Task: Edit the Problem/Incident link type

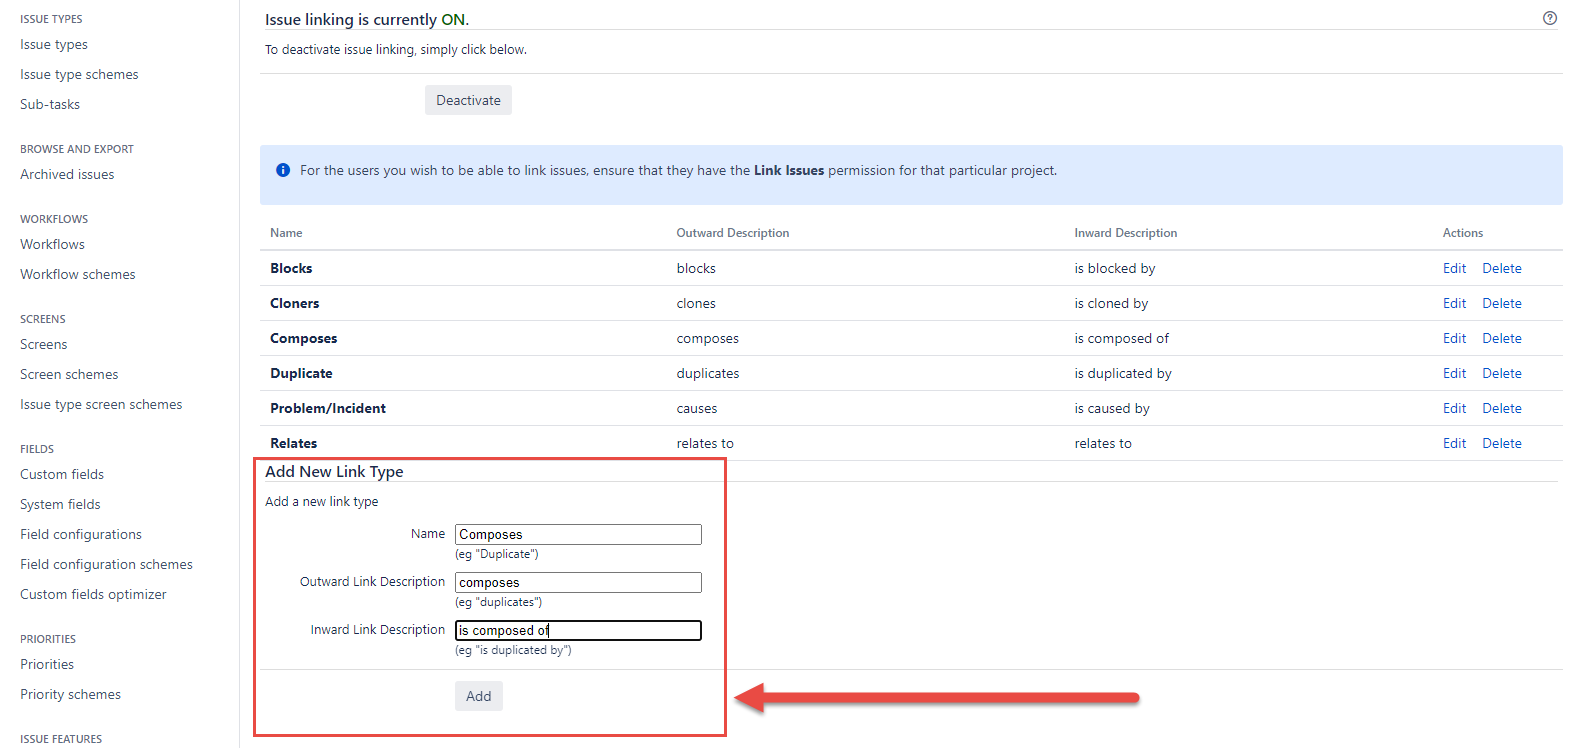Action: point(1453,408)
